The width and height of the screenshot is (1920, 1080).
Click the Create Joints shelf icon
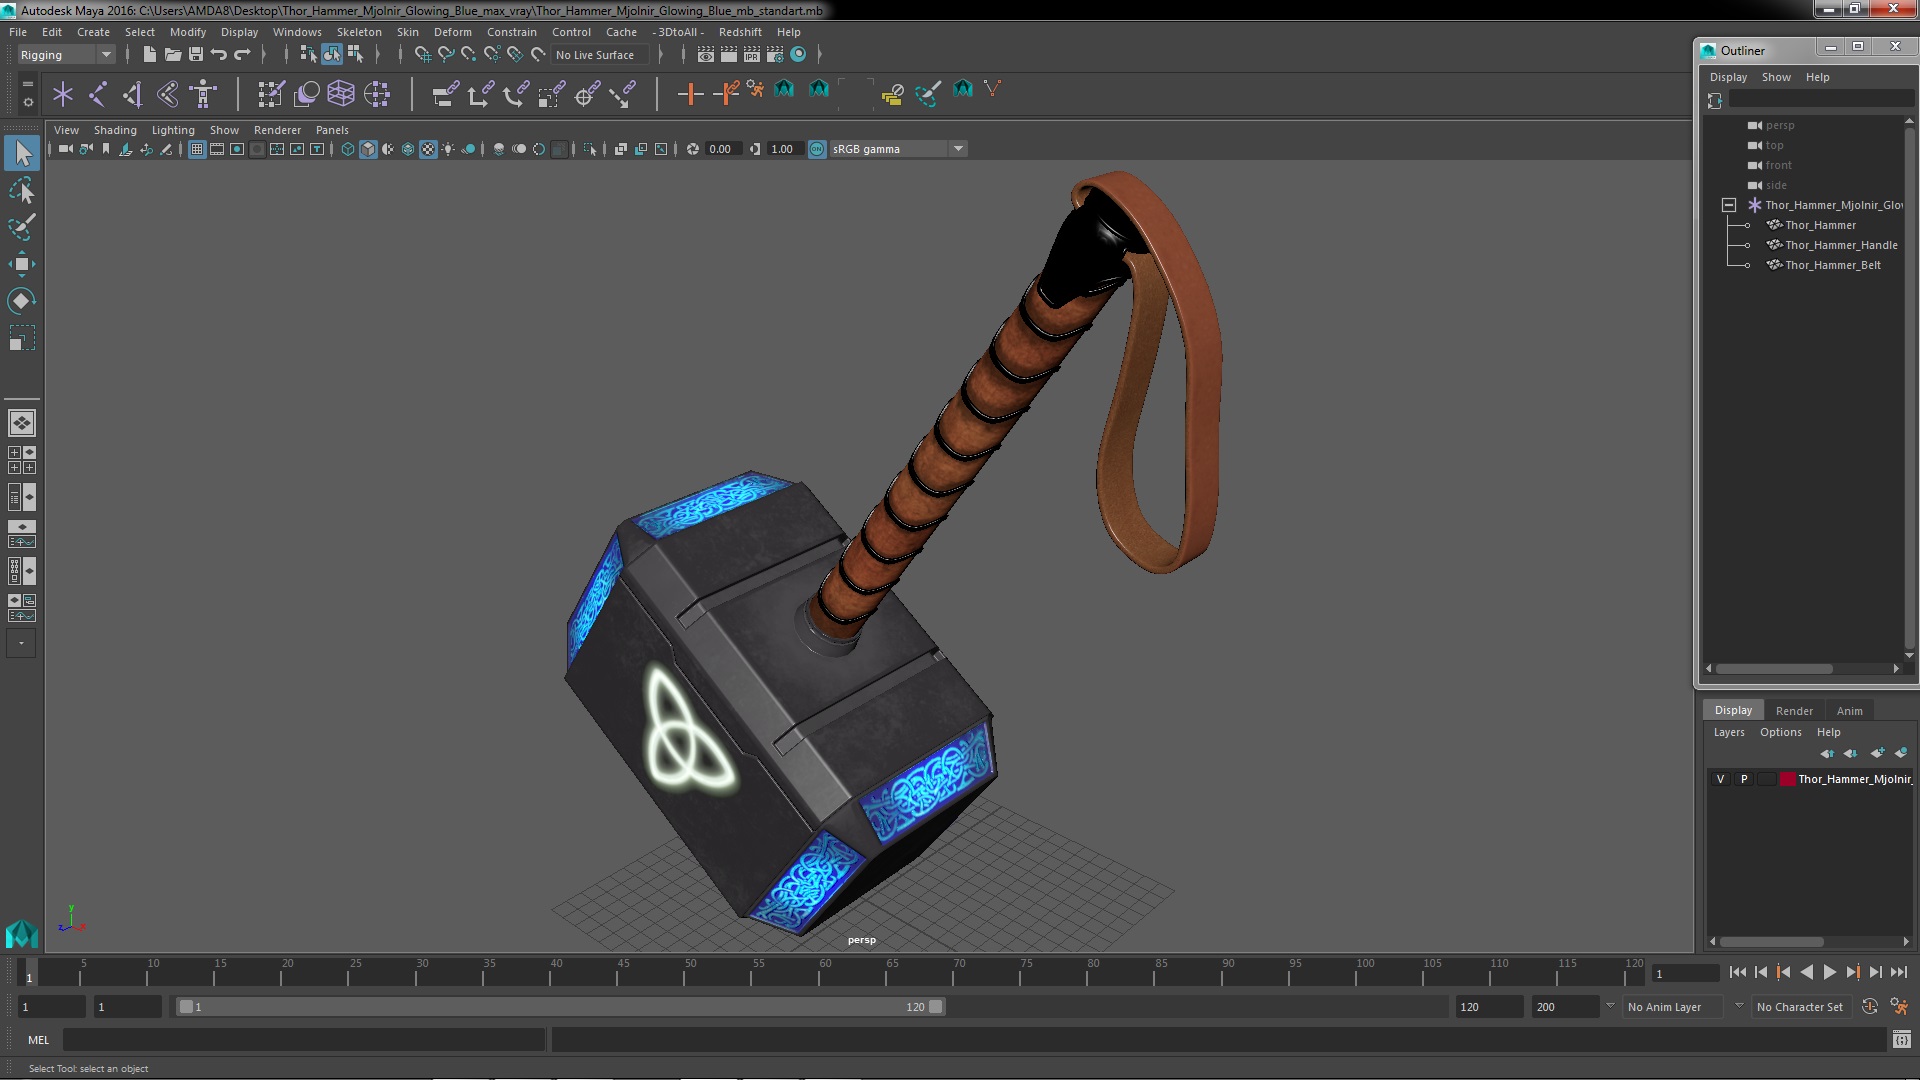pos(98,94)
